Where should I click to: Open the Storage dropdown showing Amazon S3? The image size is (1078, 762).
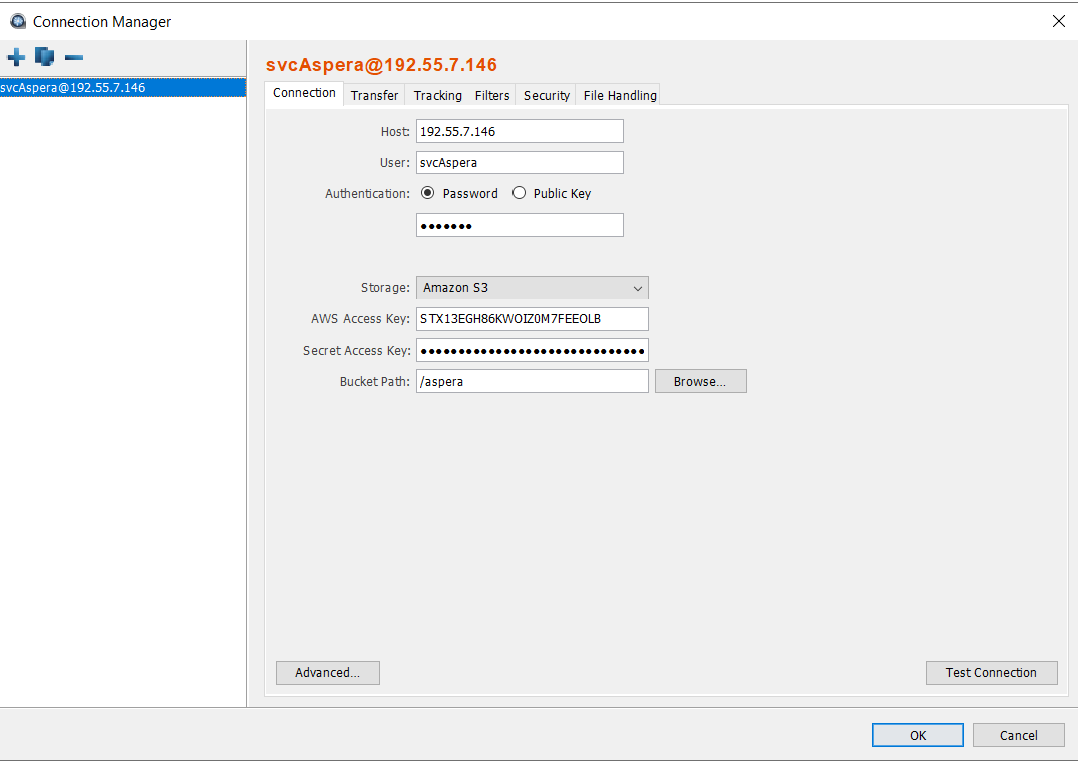[532, 288]
